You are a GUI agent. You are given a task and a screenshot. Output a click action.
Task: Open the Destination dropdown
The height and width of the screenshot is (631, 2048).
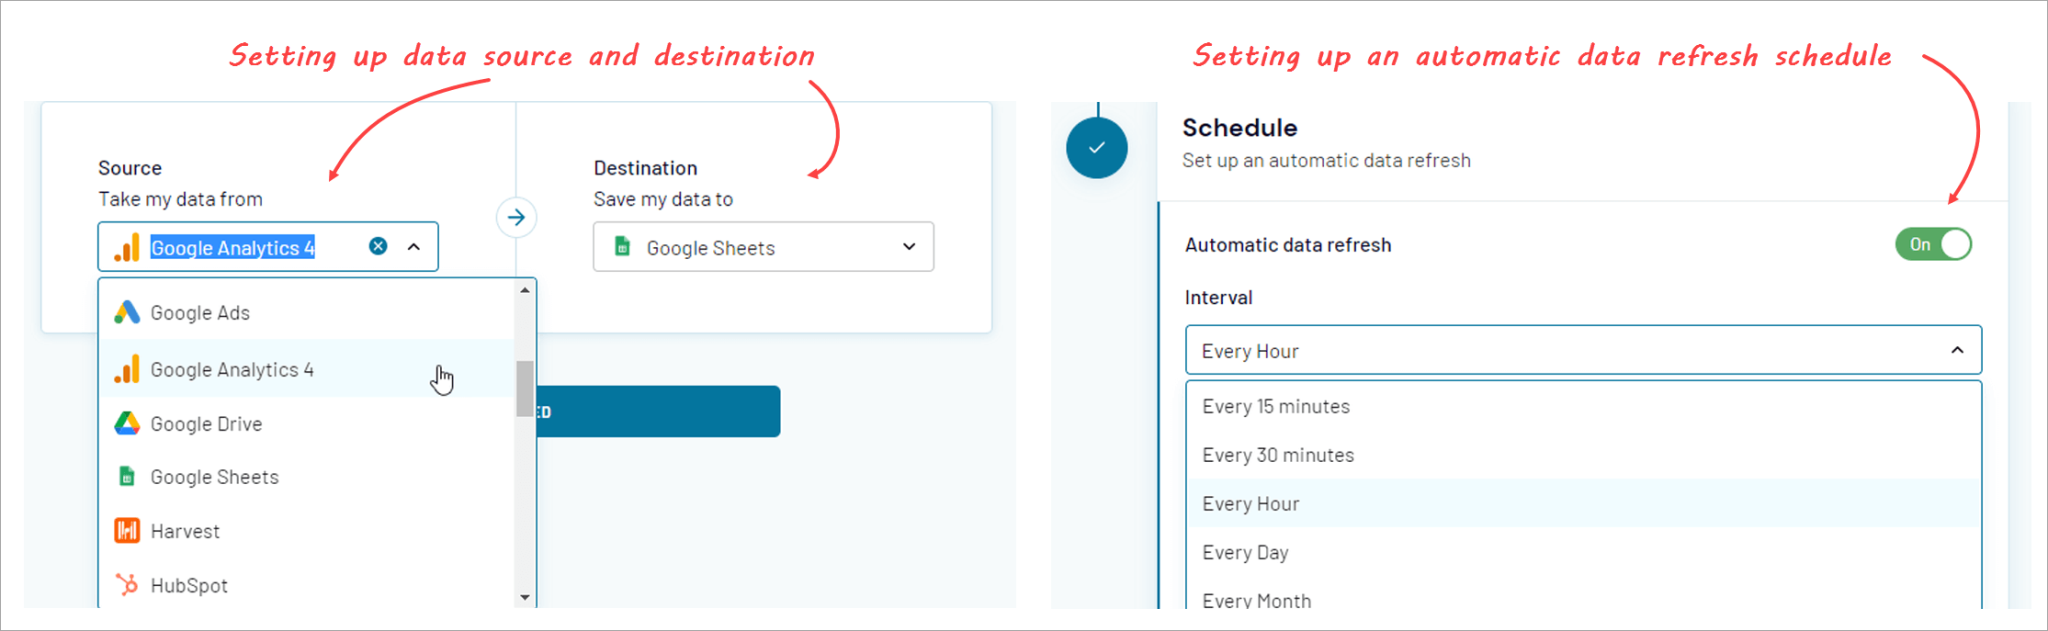tap(906, 247)
